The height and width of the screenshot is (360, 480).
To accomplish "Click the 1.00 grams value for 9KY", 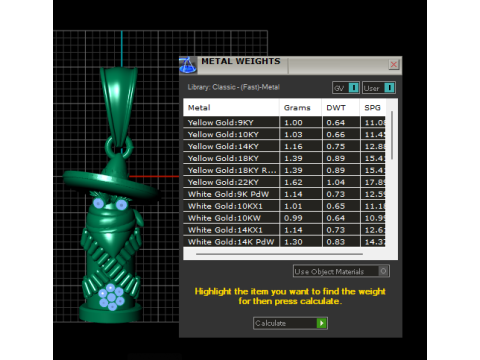I will [293, 122].
